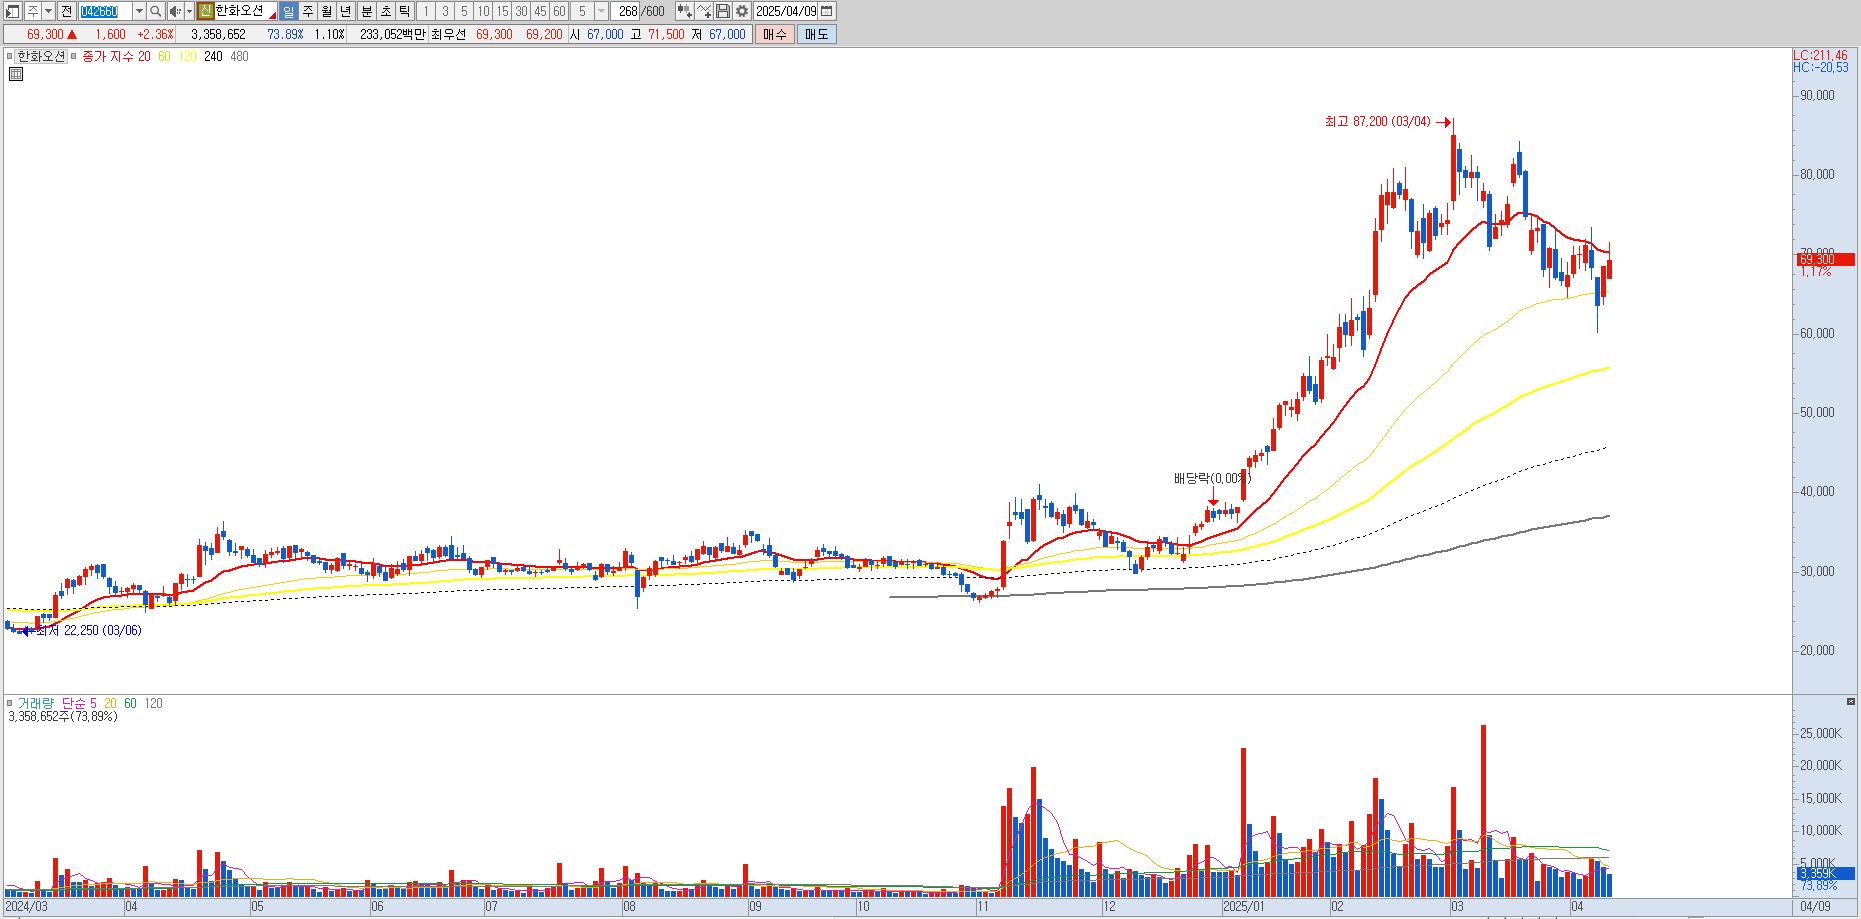Select the 초 seconds period button

tap(386, 11)
